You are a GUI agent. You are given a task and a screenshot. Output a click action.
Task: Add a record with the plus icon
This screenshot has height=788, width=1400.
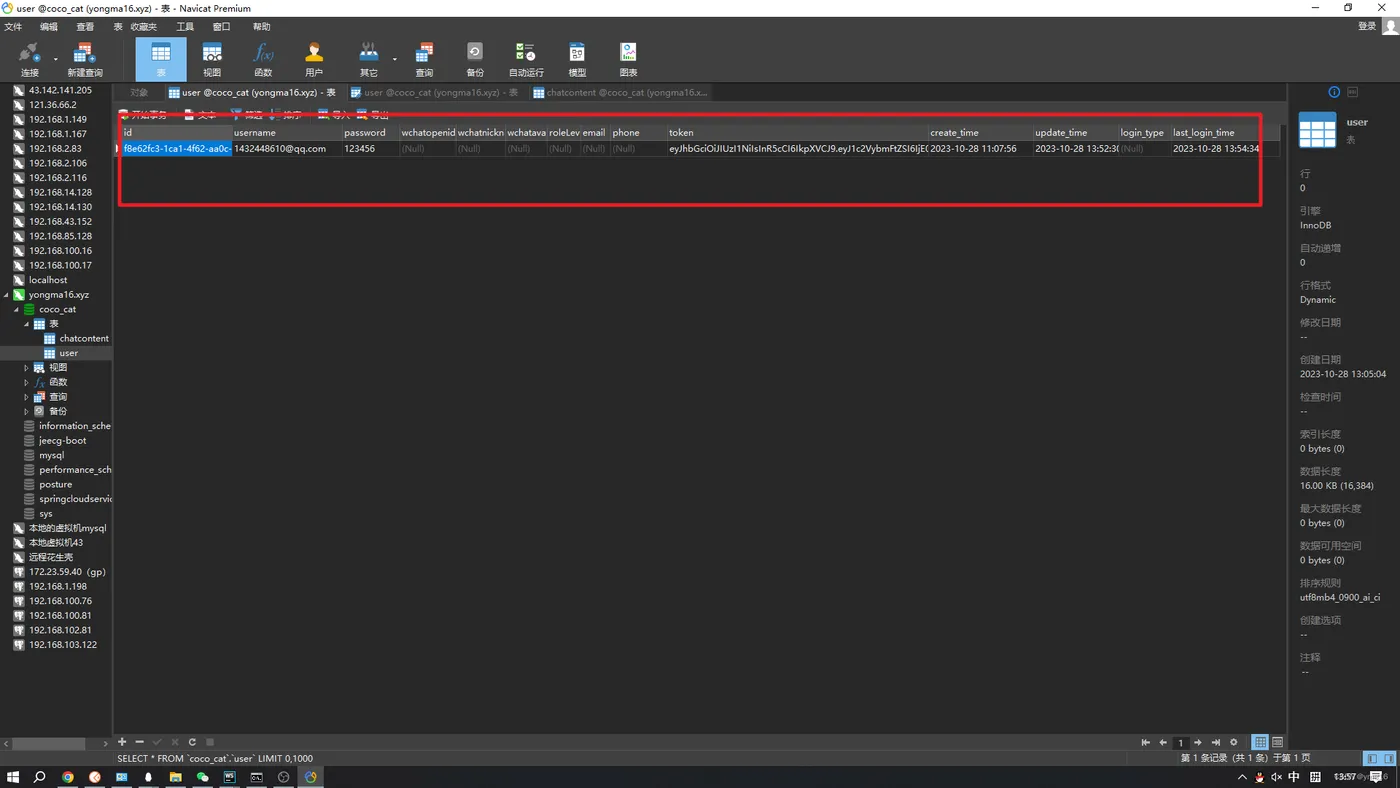[x=122, y=742]
